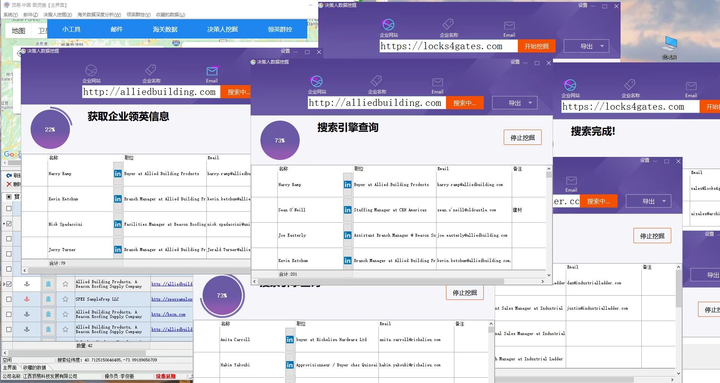This screenshot has width=720, height=383.
Task: Select 企业名称 tag icon in 搜索引擎查询 window
Action: (x=377, y=81)
